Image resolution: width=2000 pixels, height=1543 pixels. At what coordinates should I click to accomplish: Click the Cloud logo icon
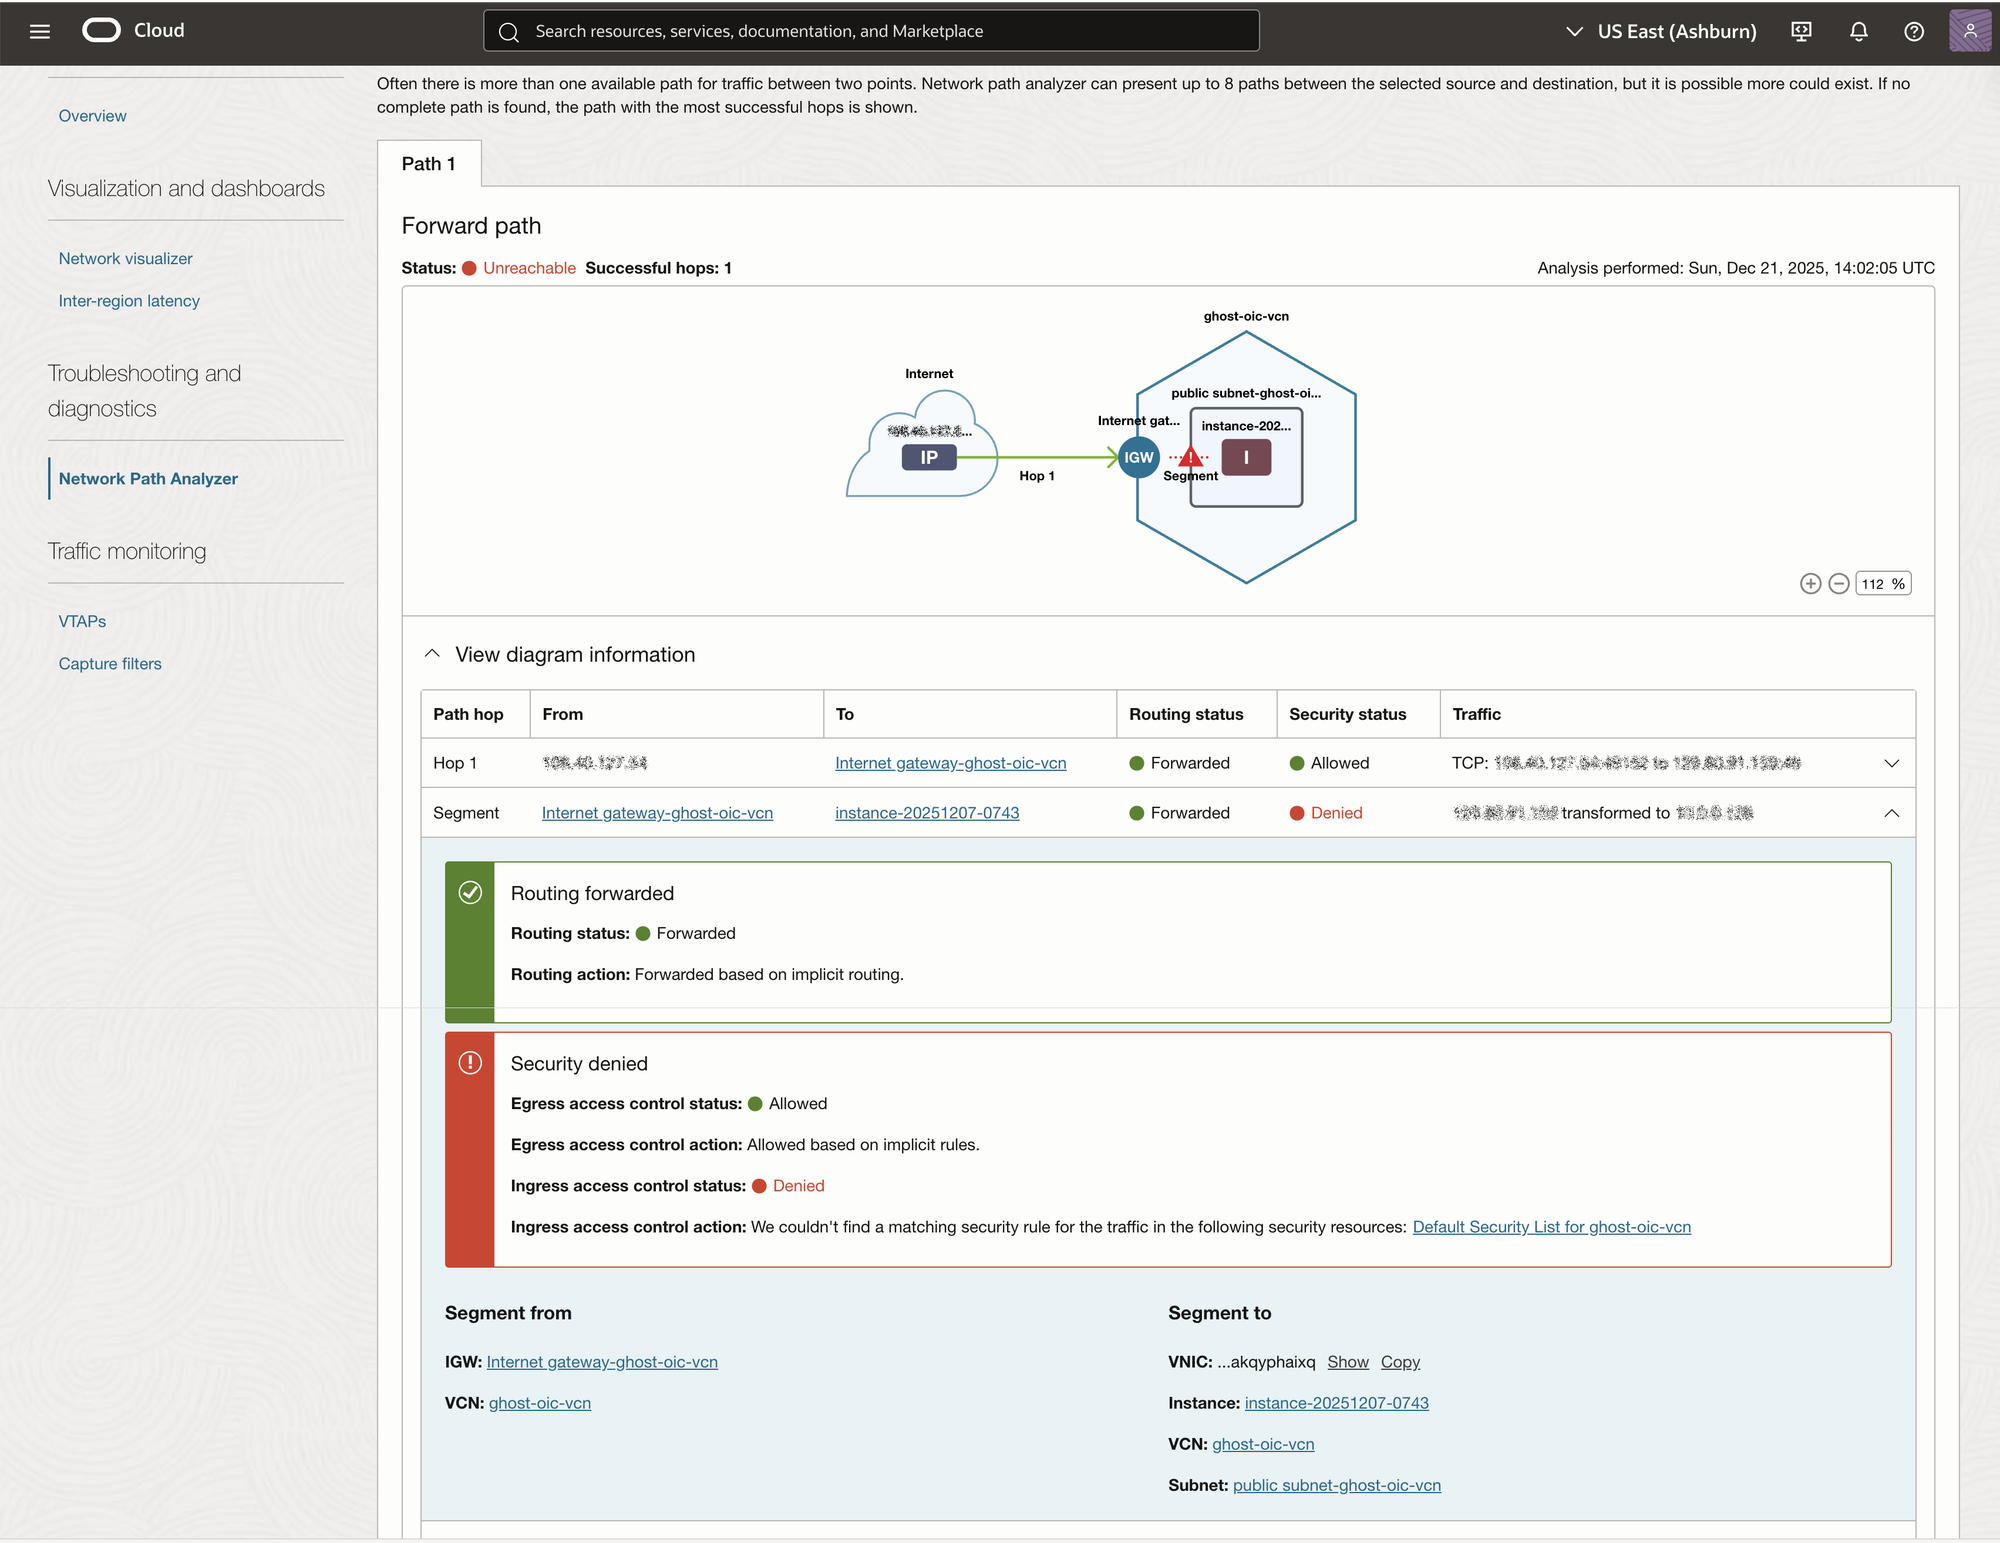(101, 31)
